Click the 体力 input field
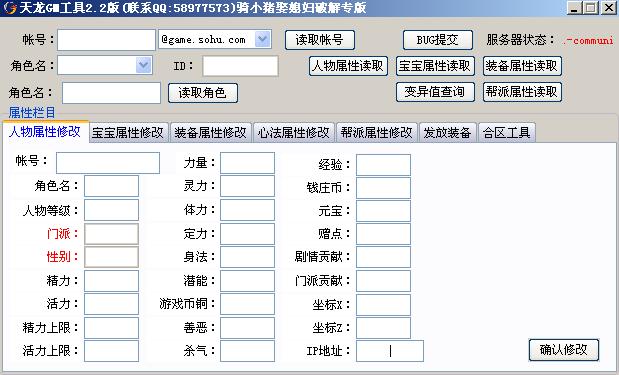The height and width of the screenshot is (375, 619). pos(248,210)
